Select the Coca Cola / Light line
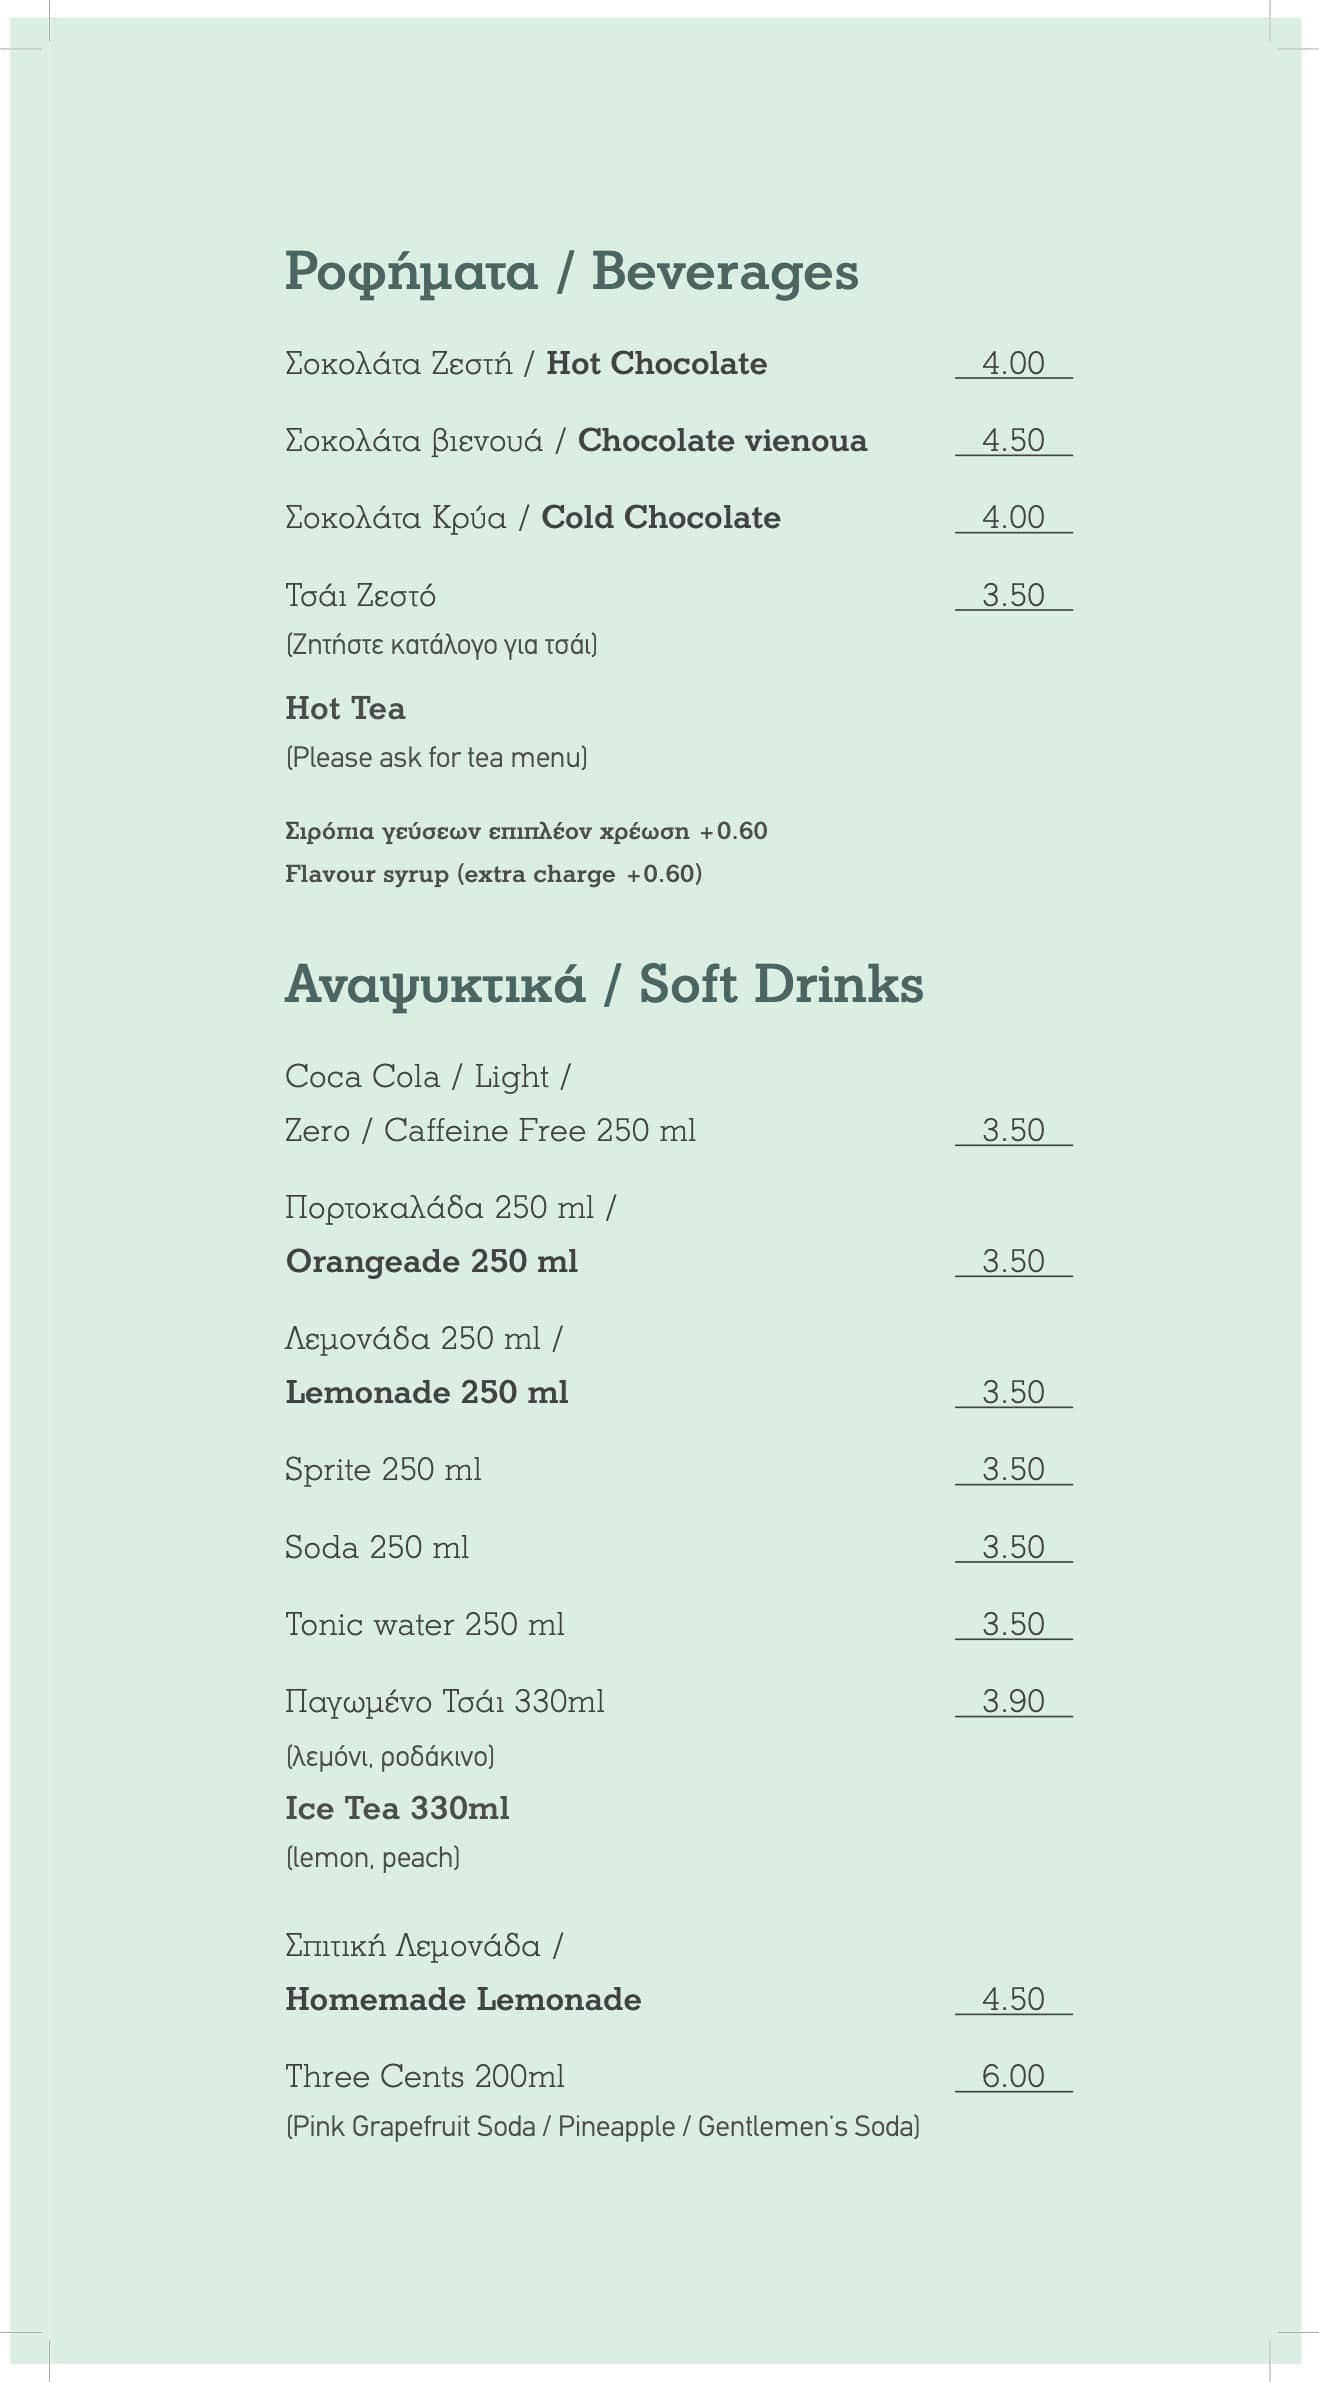The image size is (1319, 2382). (427, 1077)
